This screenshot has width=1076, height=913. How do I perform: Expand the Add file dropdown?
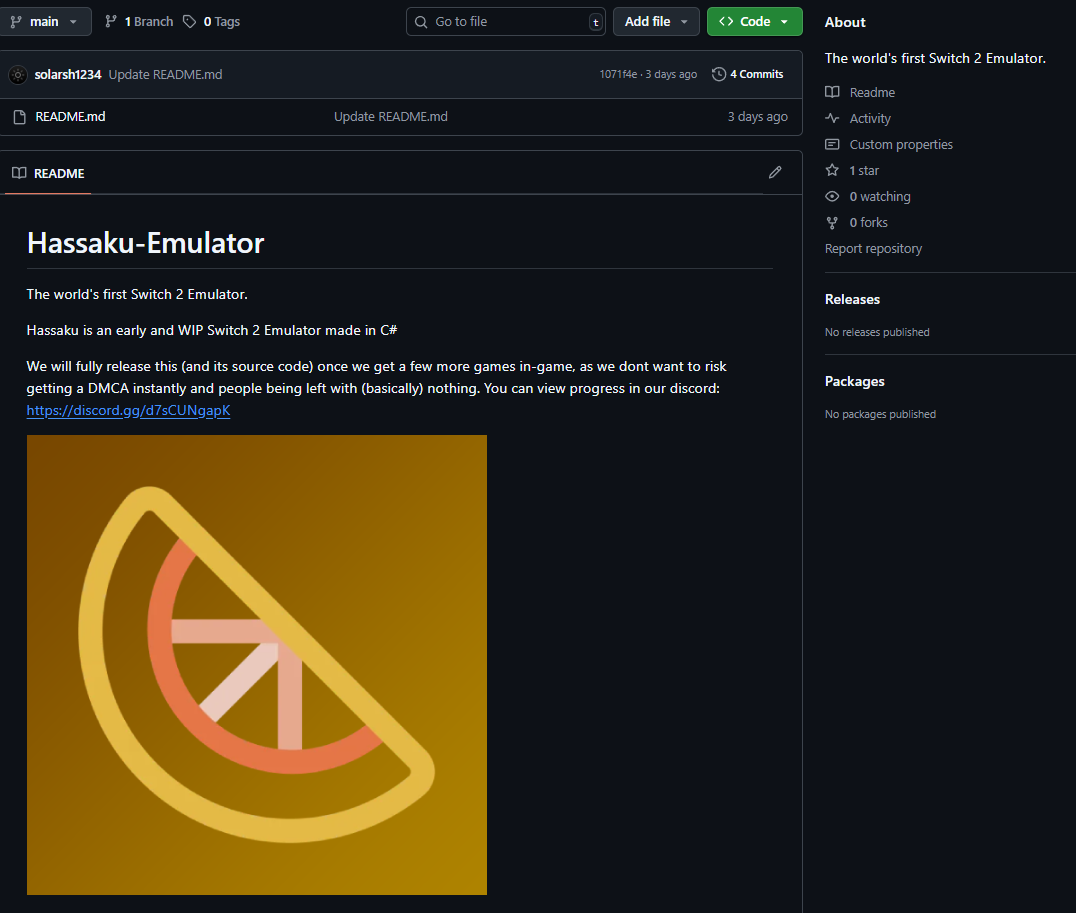(x=656, y=21)
